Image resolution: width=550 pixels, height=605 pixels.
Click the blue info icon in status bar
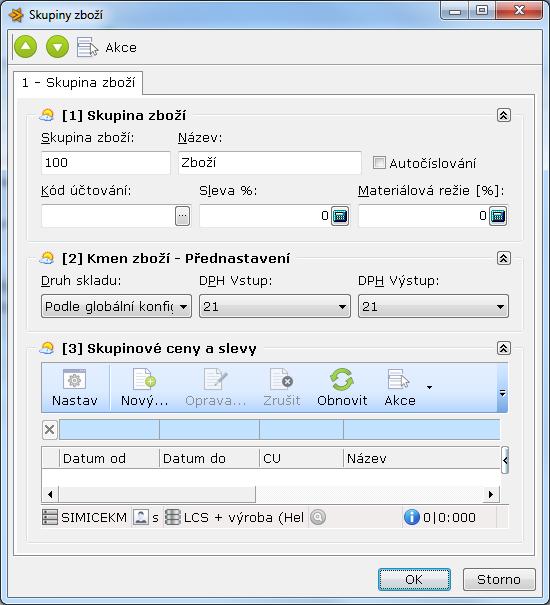pos(411,517)
